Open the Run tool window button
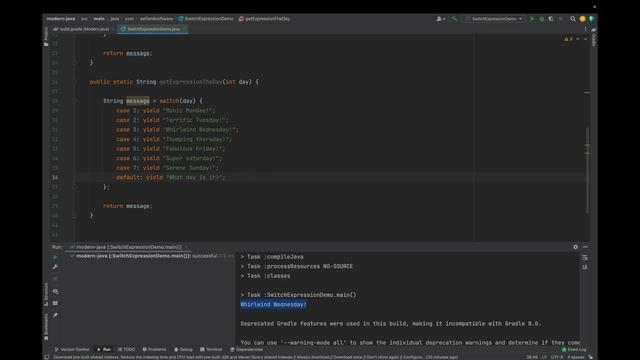The image size is (640, 360). click(104, 349)
